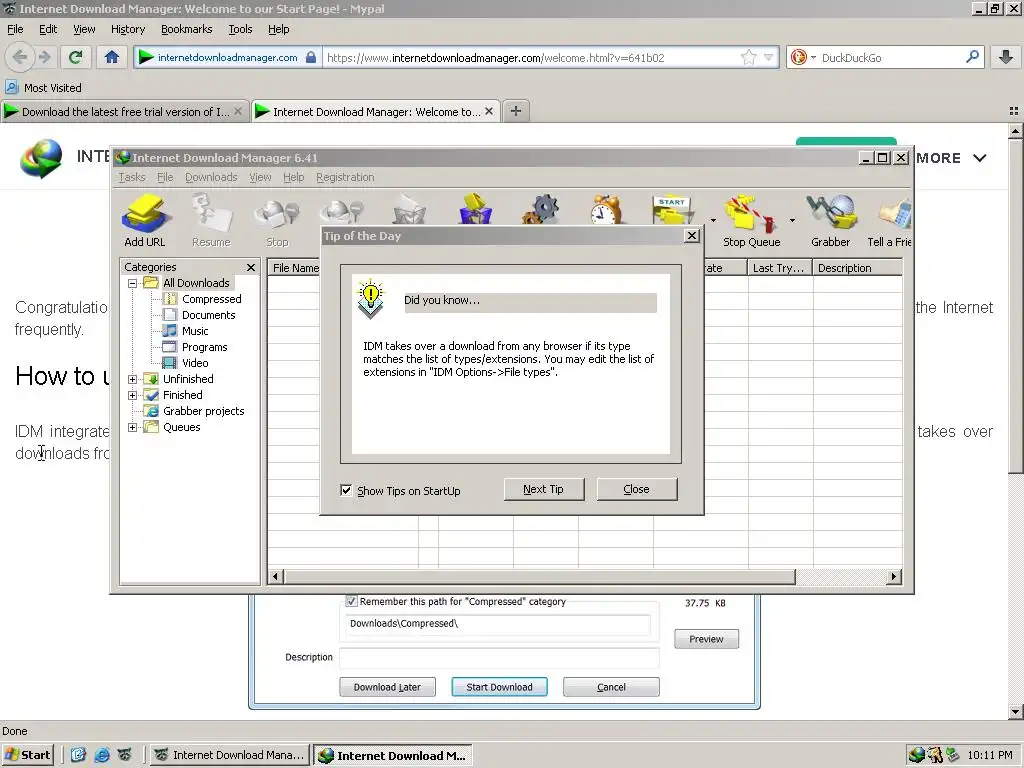
Task: Expand the Unfinished category node
Action: (x=133, y=379)
